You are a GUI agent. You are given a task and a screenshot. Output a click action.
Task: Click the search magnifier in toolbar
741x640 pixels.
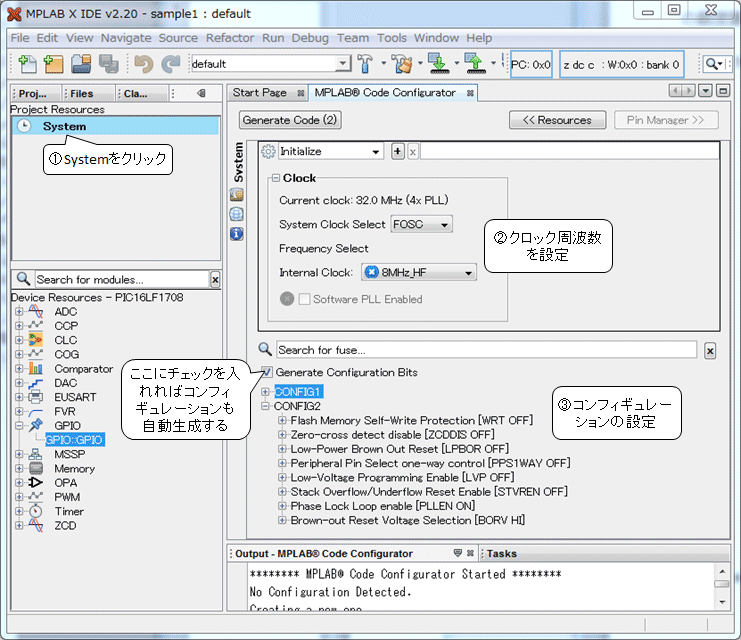[711, 63]
